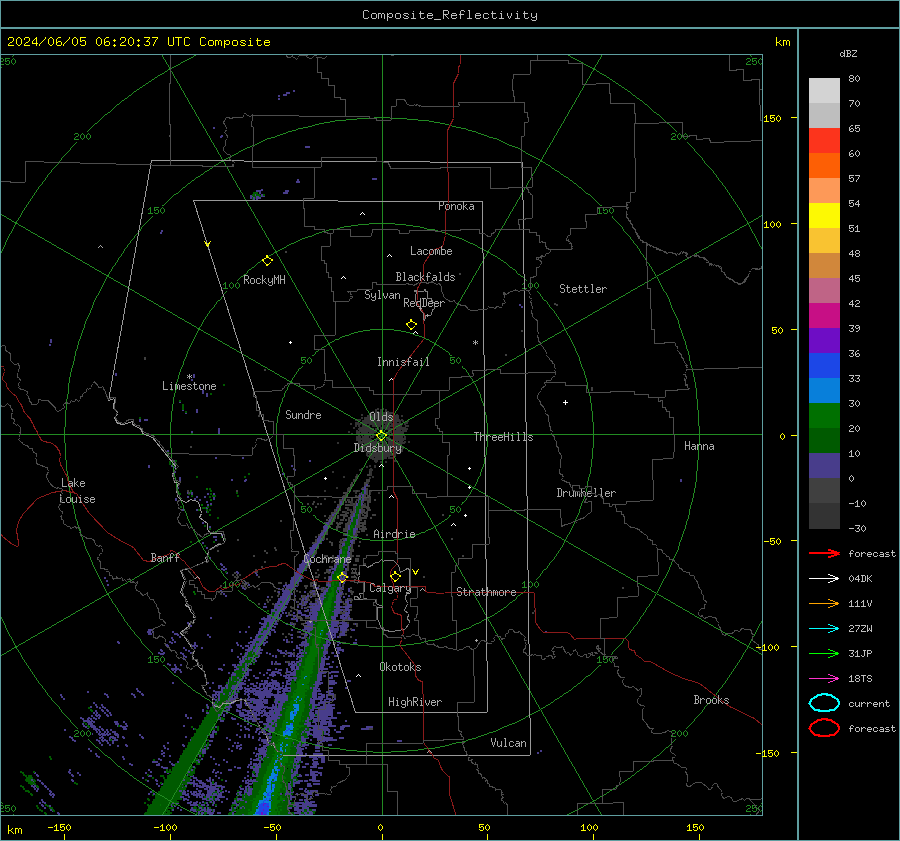Click the magenta 18TS arrow icon
Image resolution: width=900 pixels, height=841 pixels.
pos(824,678)
